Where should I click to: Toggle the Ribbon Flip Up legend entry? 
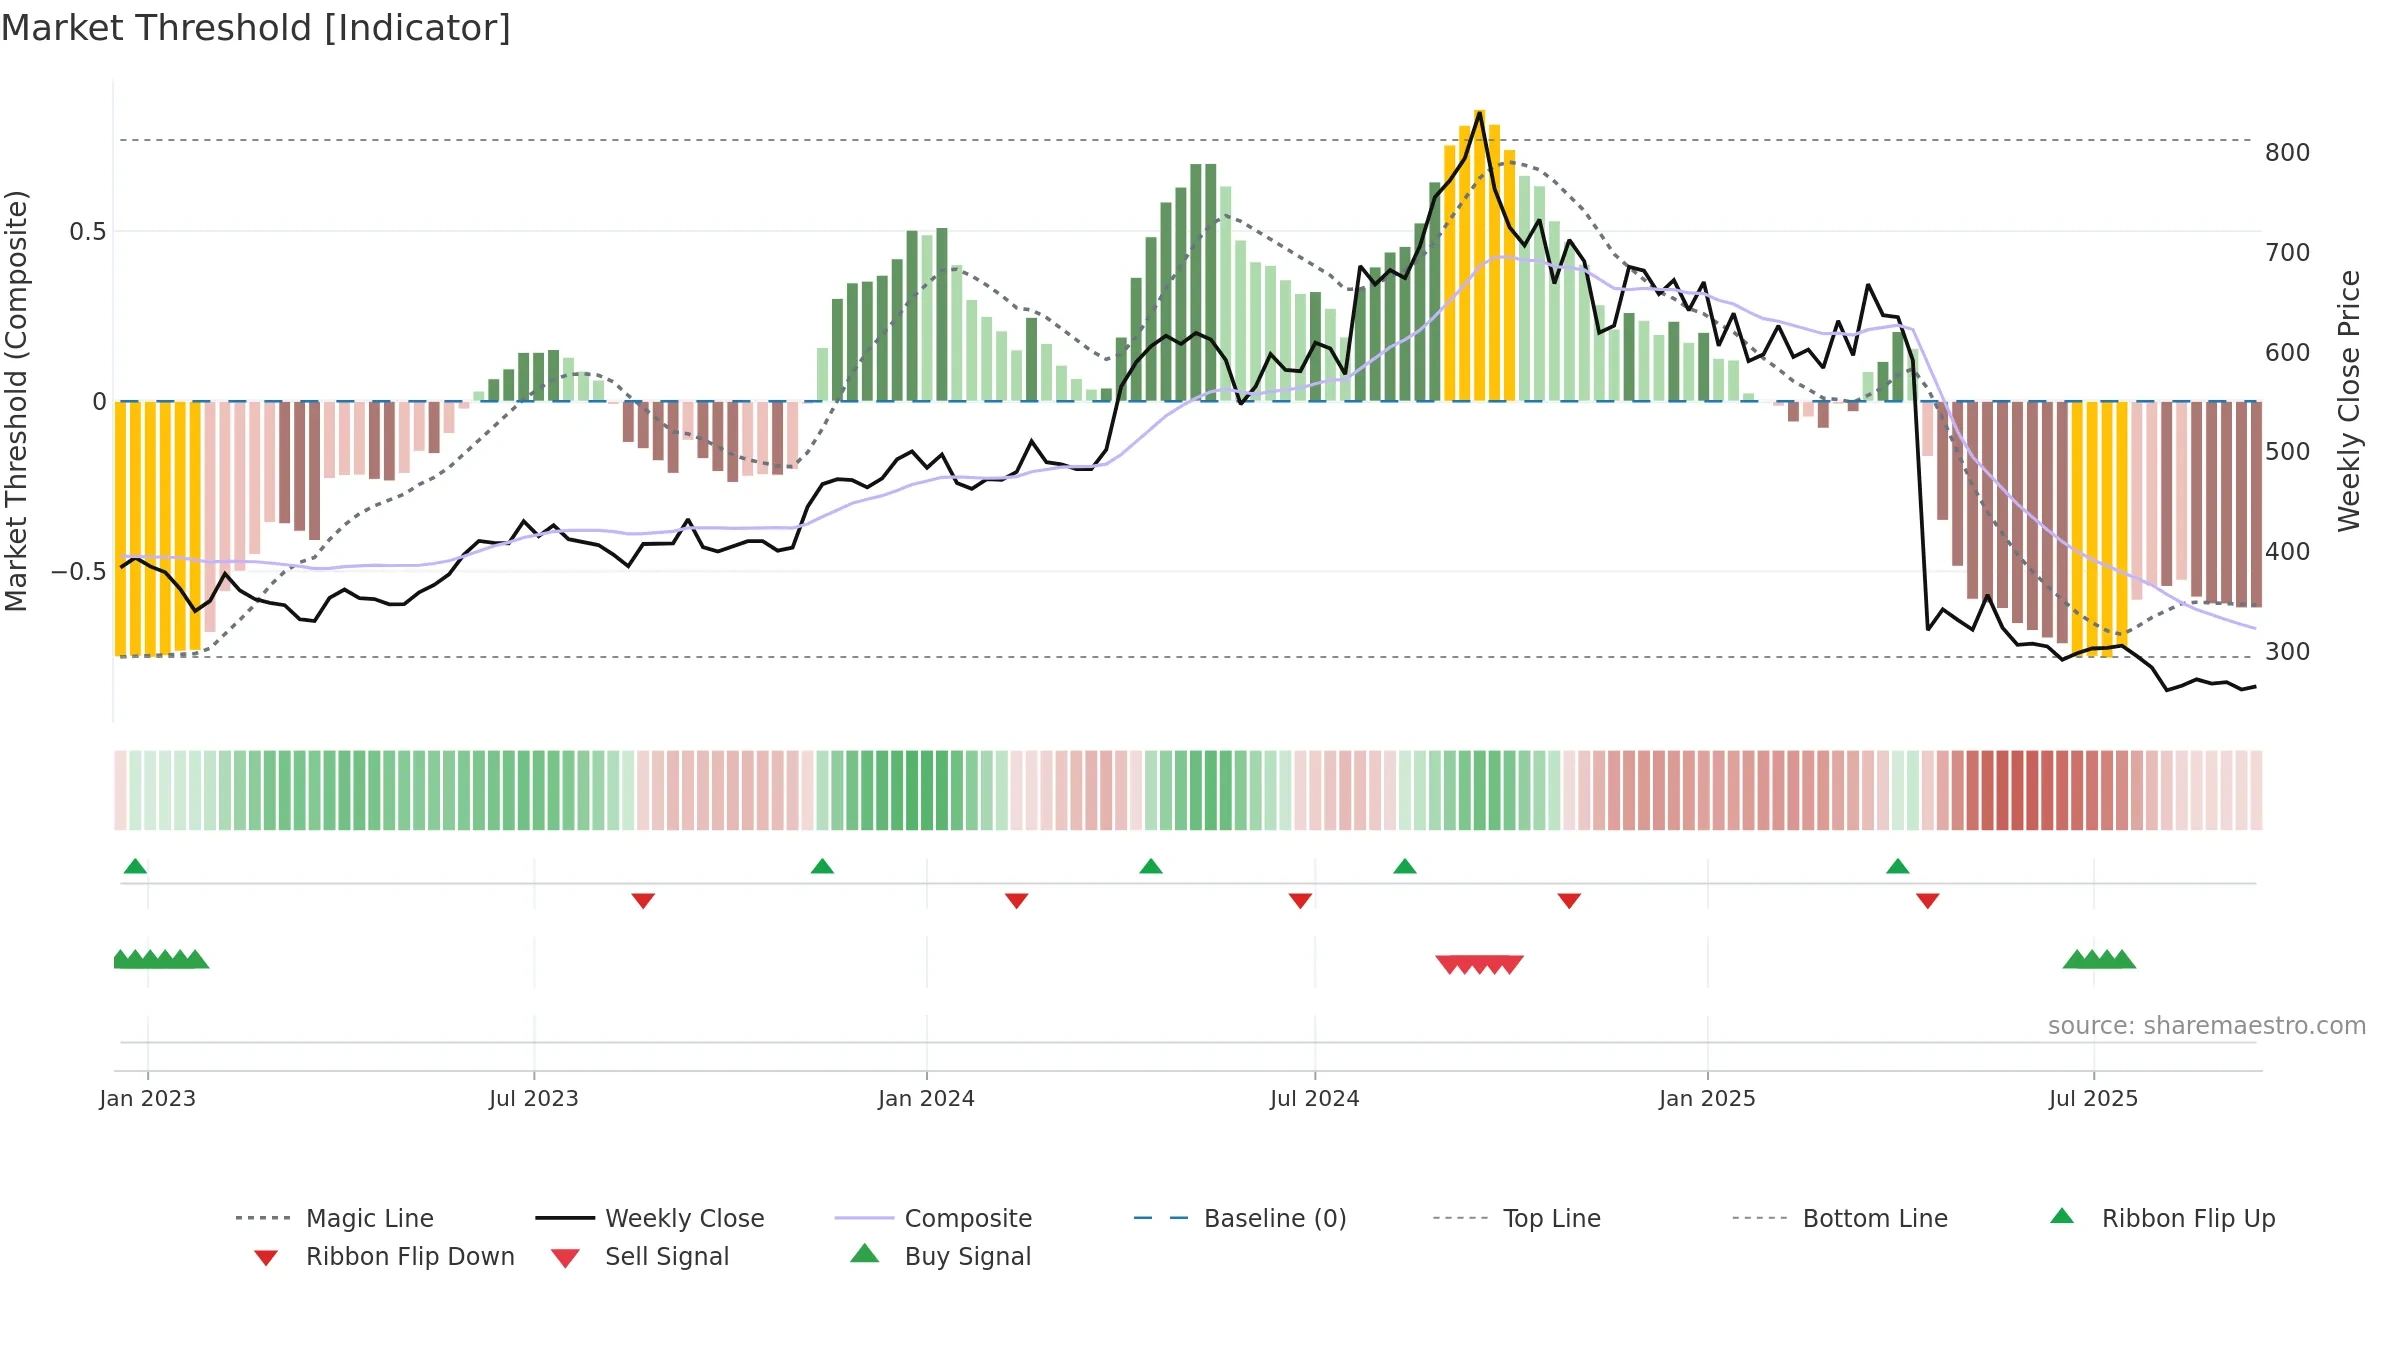coord(2162,1218)
